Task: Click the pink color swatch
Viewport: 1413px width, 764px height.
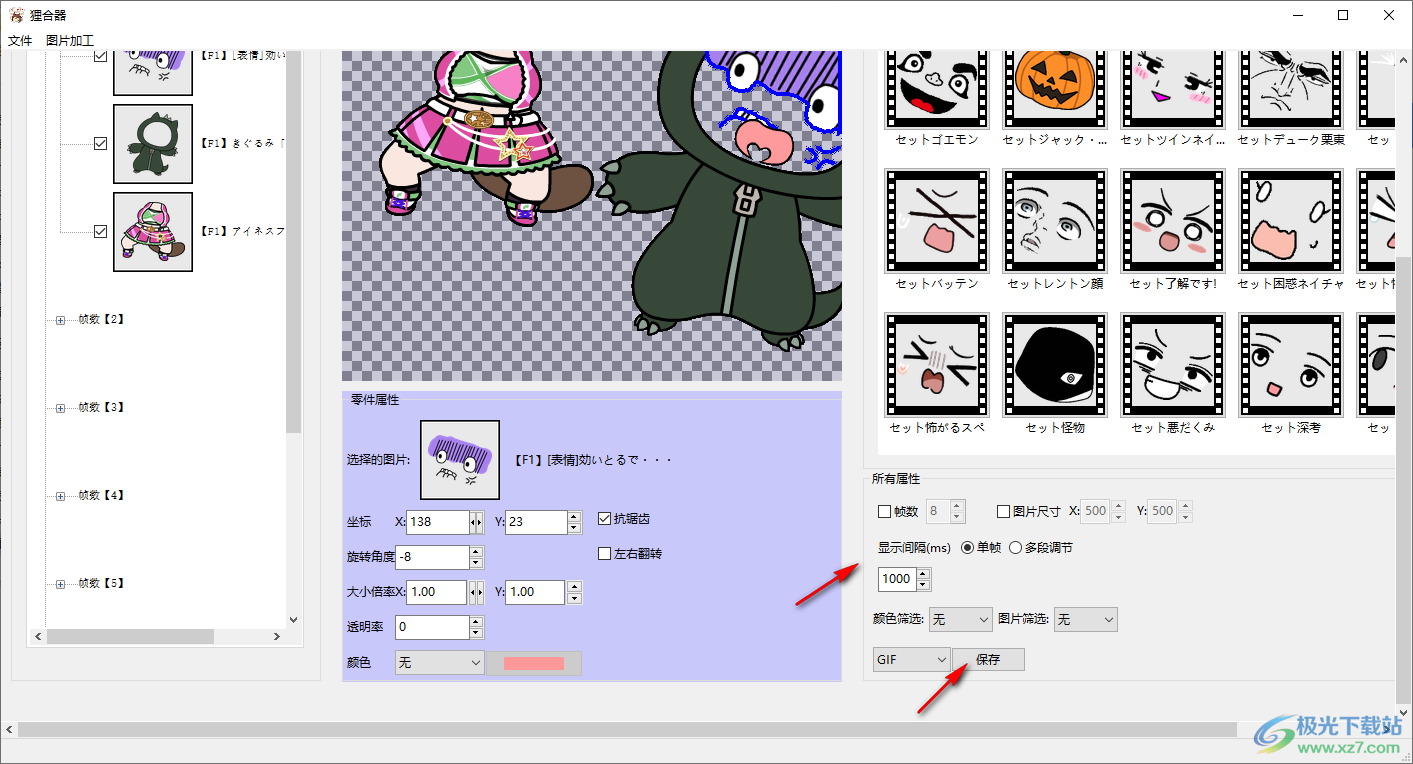Action: [533, 663]
